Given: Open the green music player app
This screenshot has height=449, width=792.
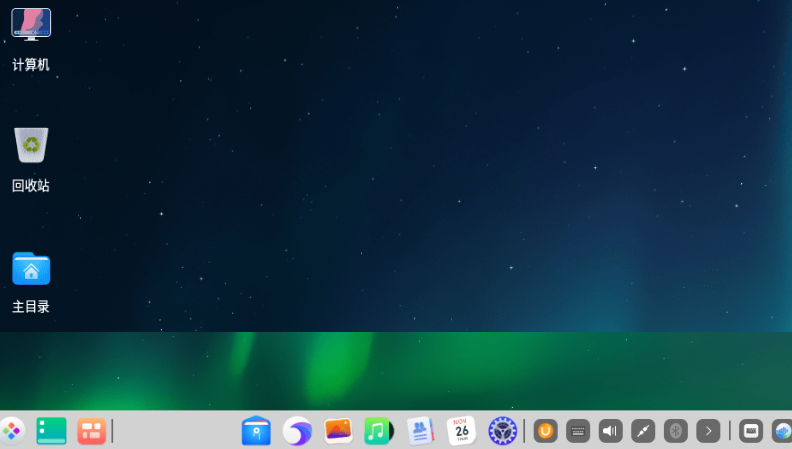Looking at the screenshot, I should coord(378,431).
